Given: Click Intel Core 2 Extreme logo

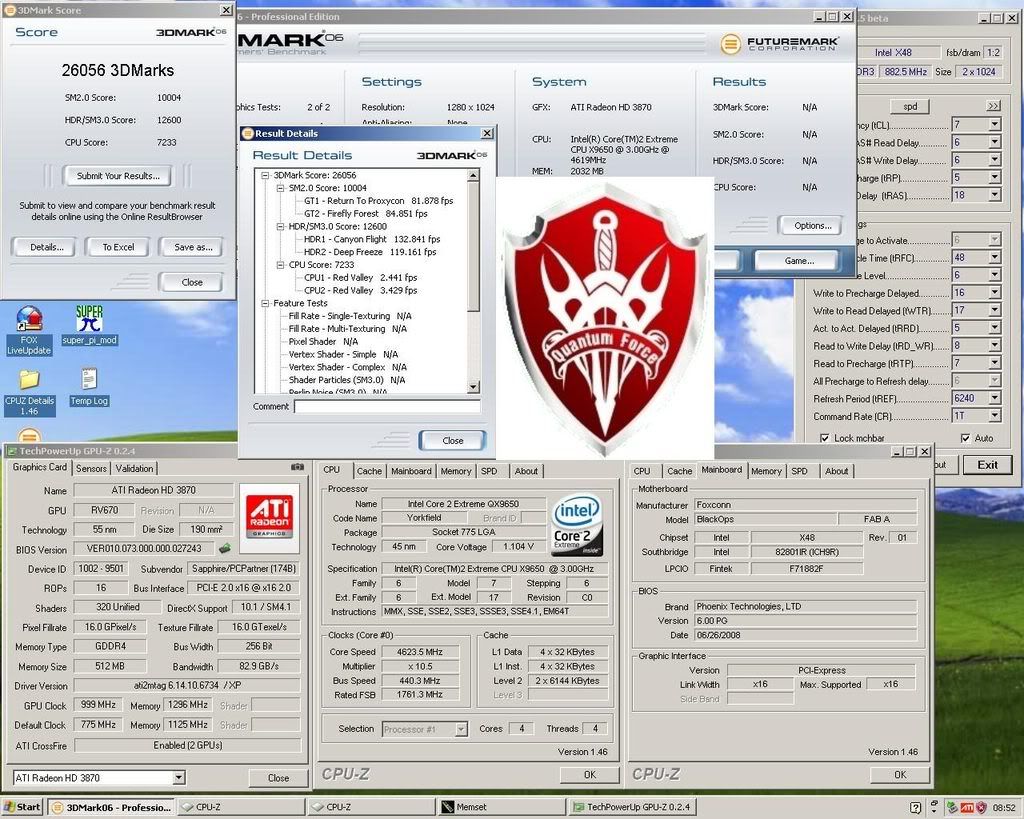Looking at the screenshot, I should (576, 526).
